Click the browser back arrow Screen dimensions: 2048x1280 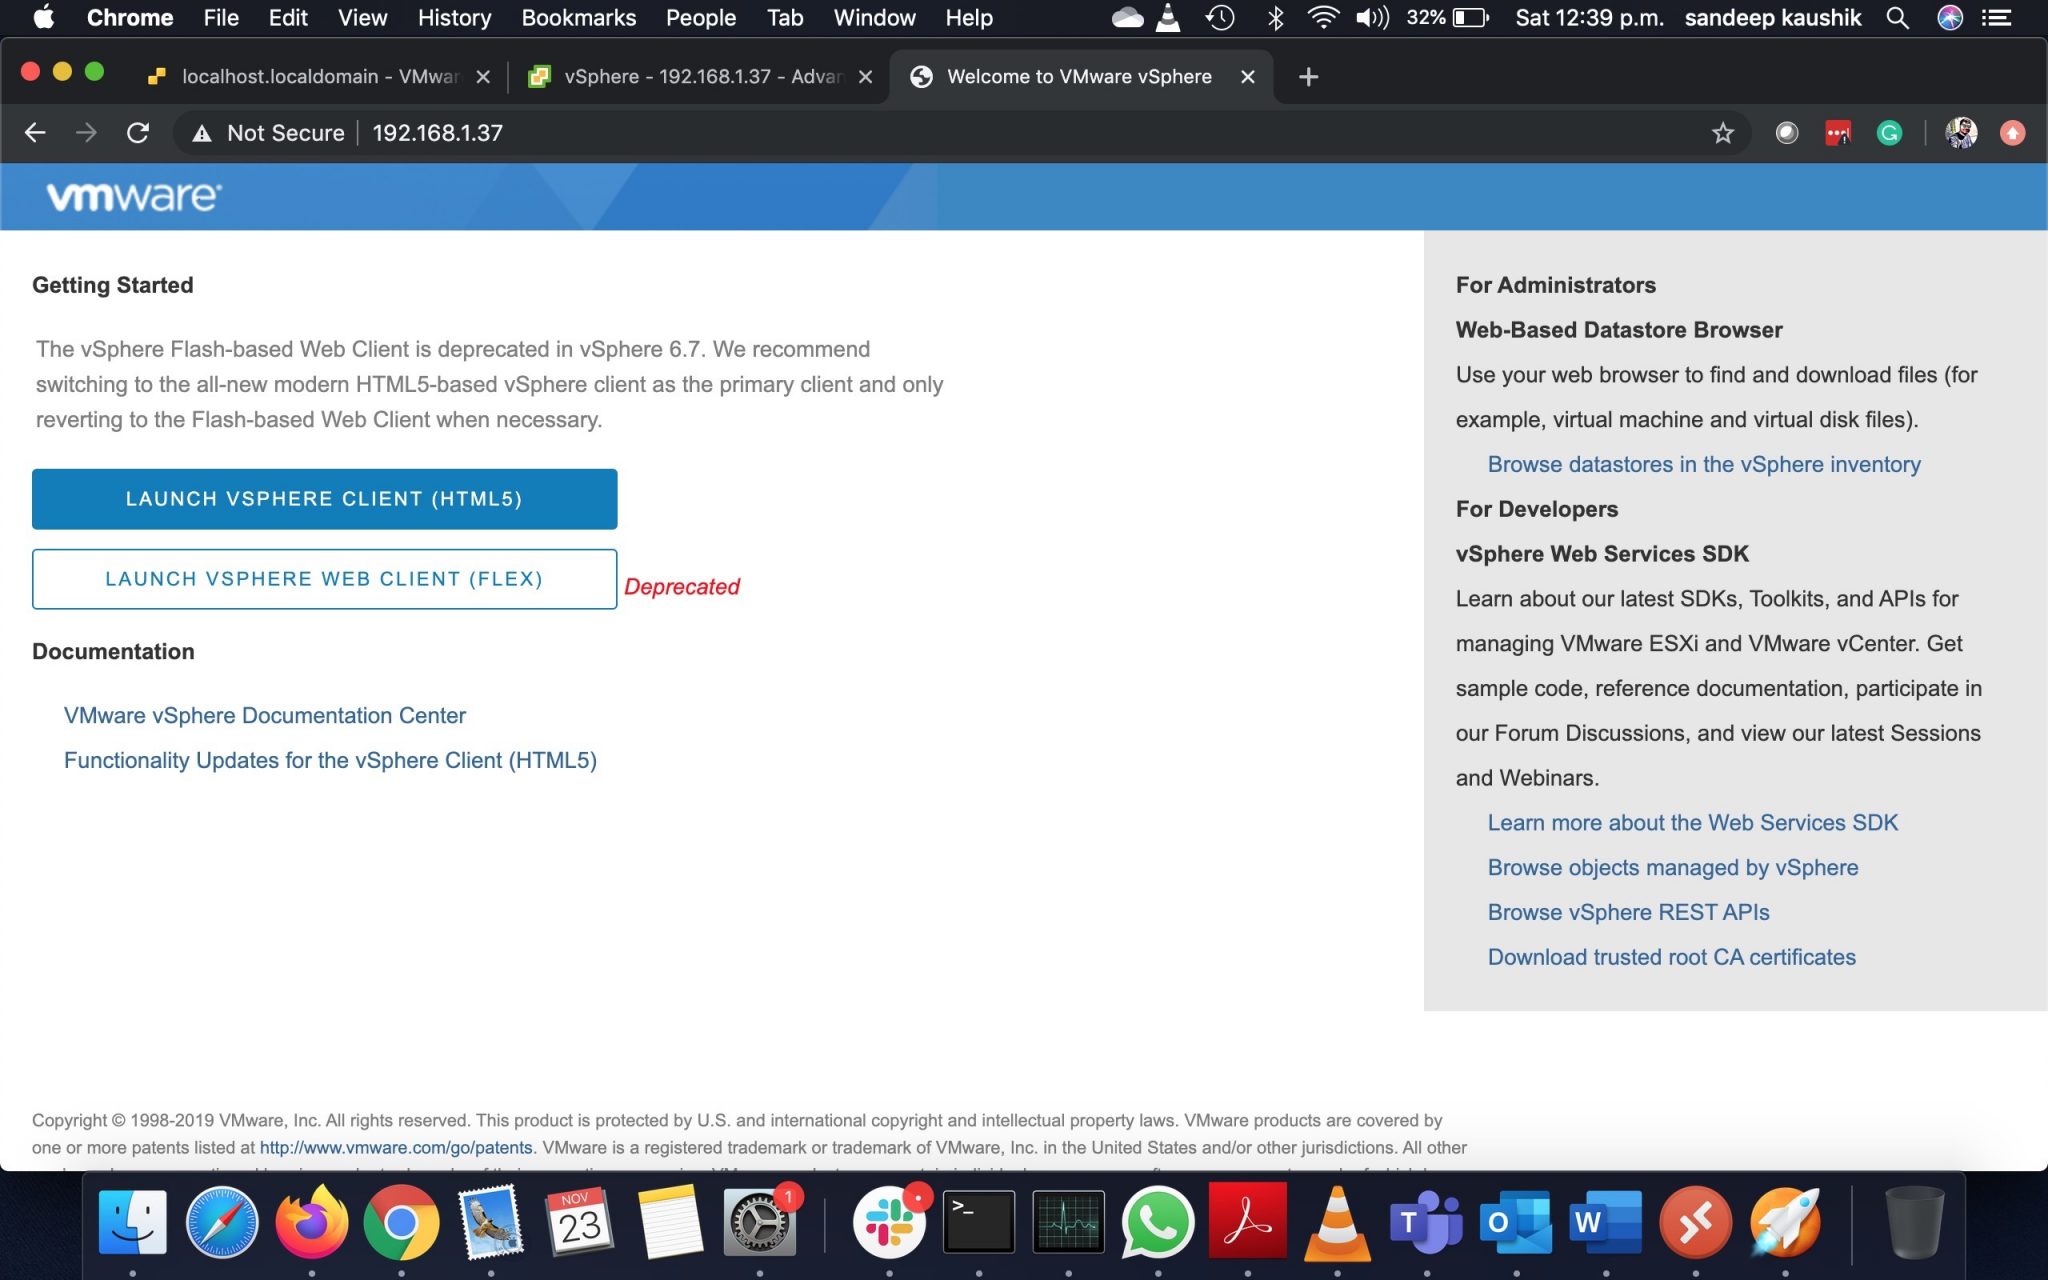tap(35, 133)
